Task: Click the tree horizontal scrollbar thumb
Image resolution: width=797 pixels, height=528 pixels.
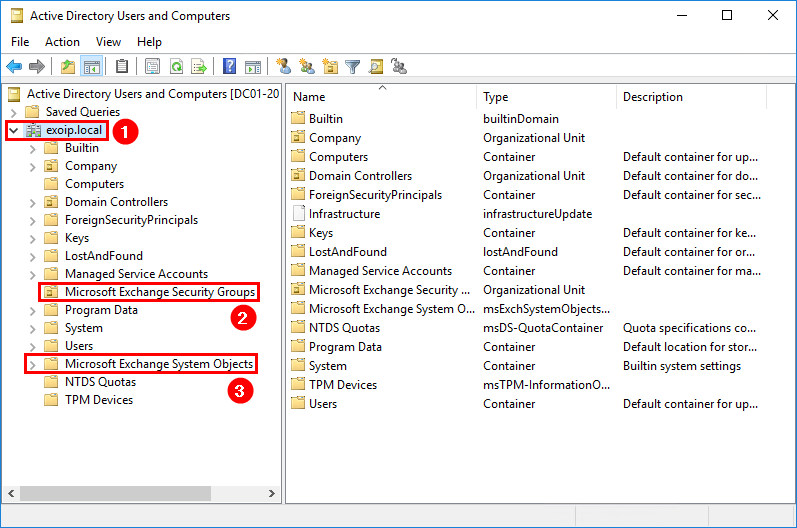Action: coord(115,493)
